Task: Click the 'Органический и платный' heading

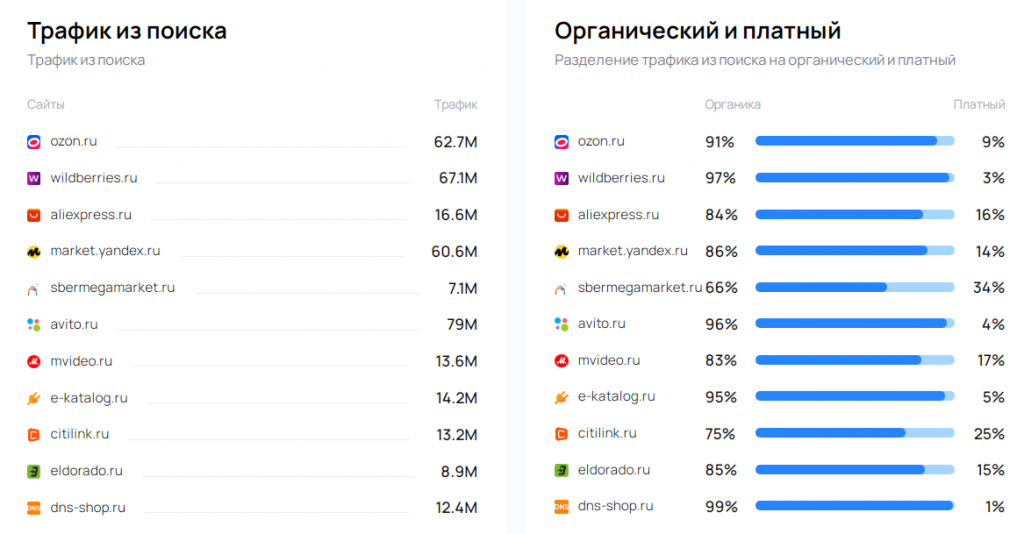Action: coord(697,31)
